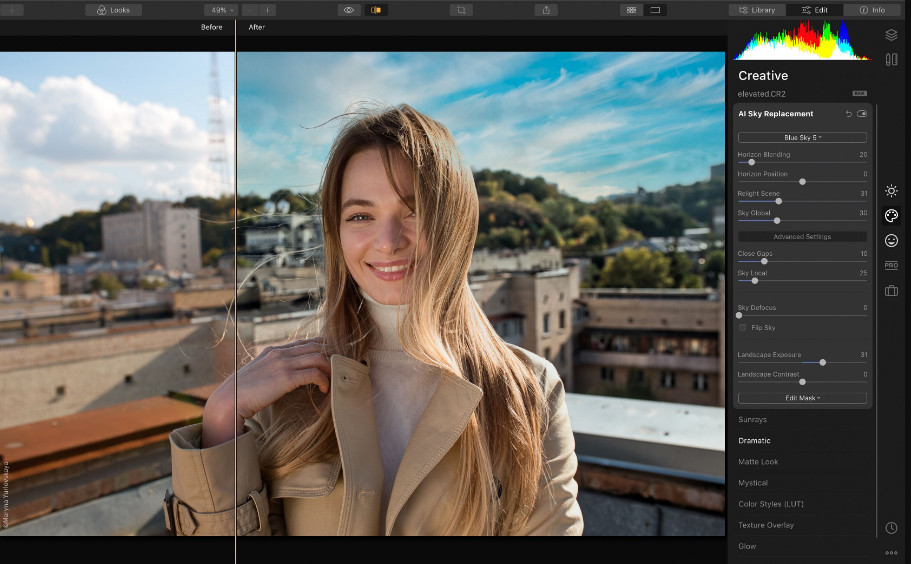Screen dimensions: 911x564
Task: Click the Close Gaps slider handle
Action: (764, 261)
